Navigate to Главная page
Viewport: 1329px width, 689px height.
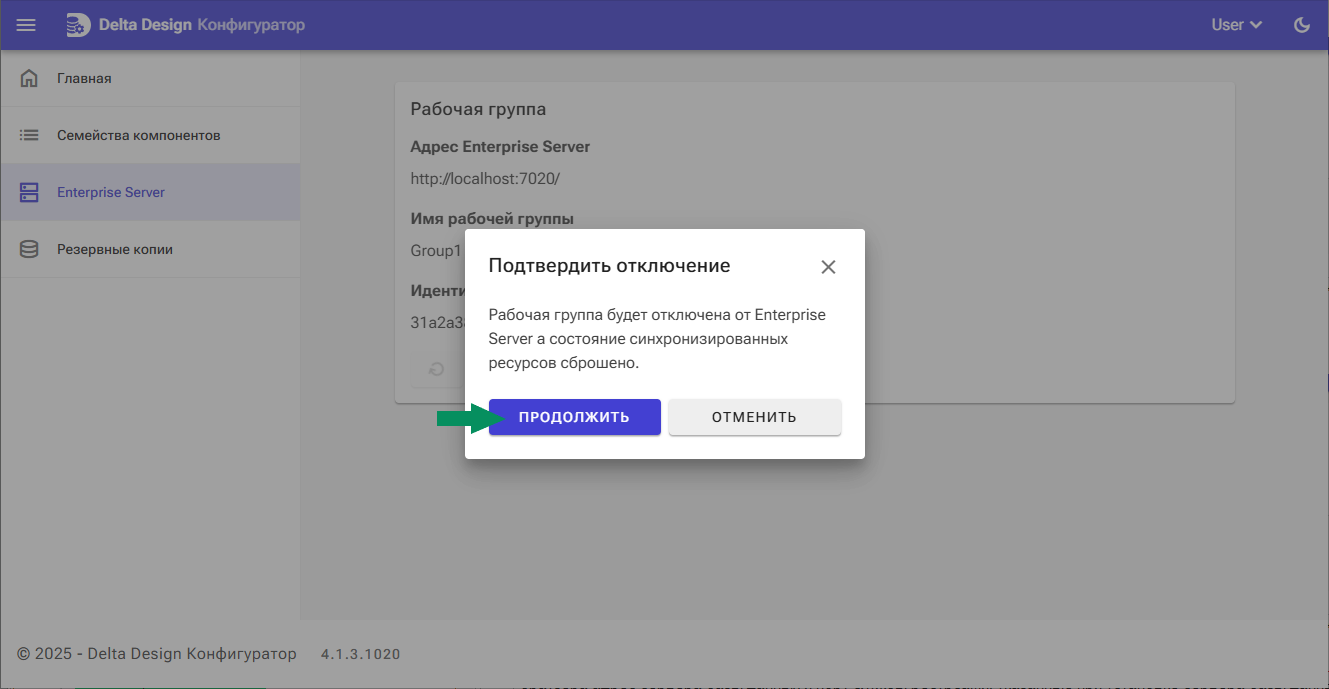tap(85, 77)
